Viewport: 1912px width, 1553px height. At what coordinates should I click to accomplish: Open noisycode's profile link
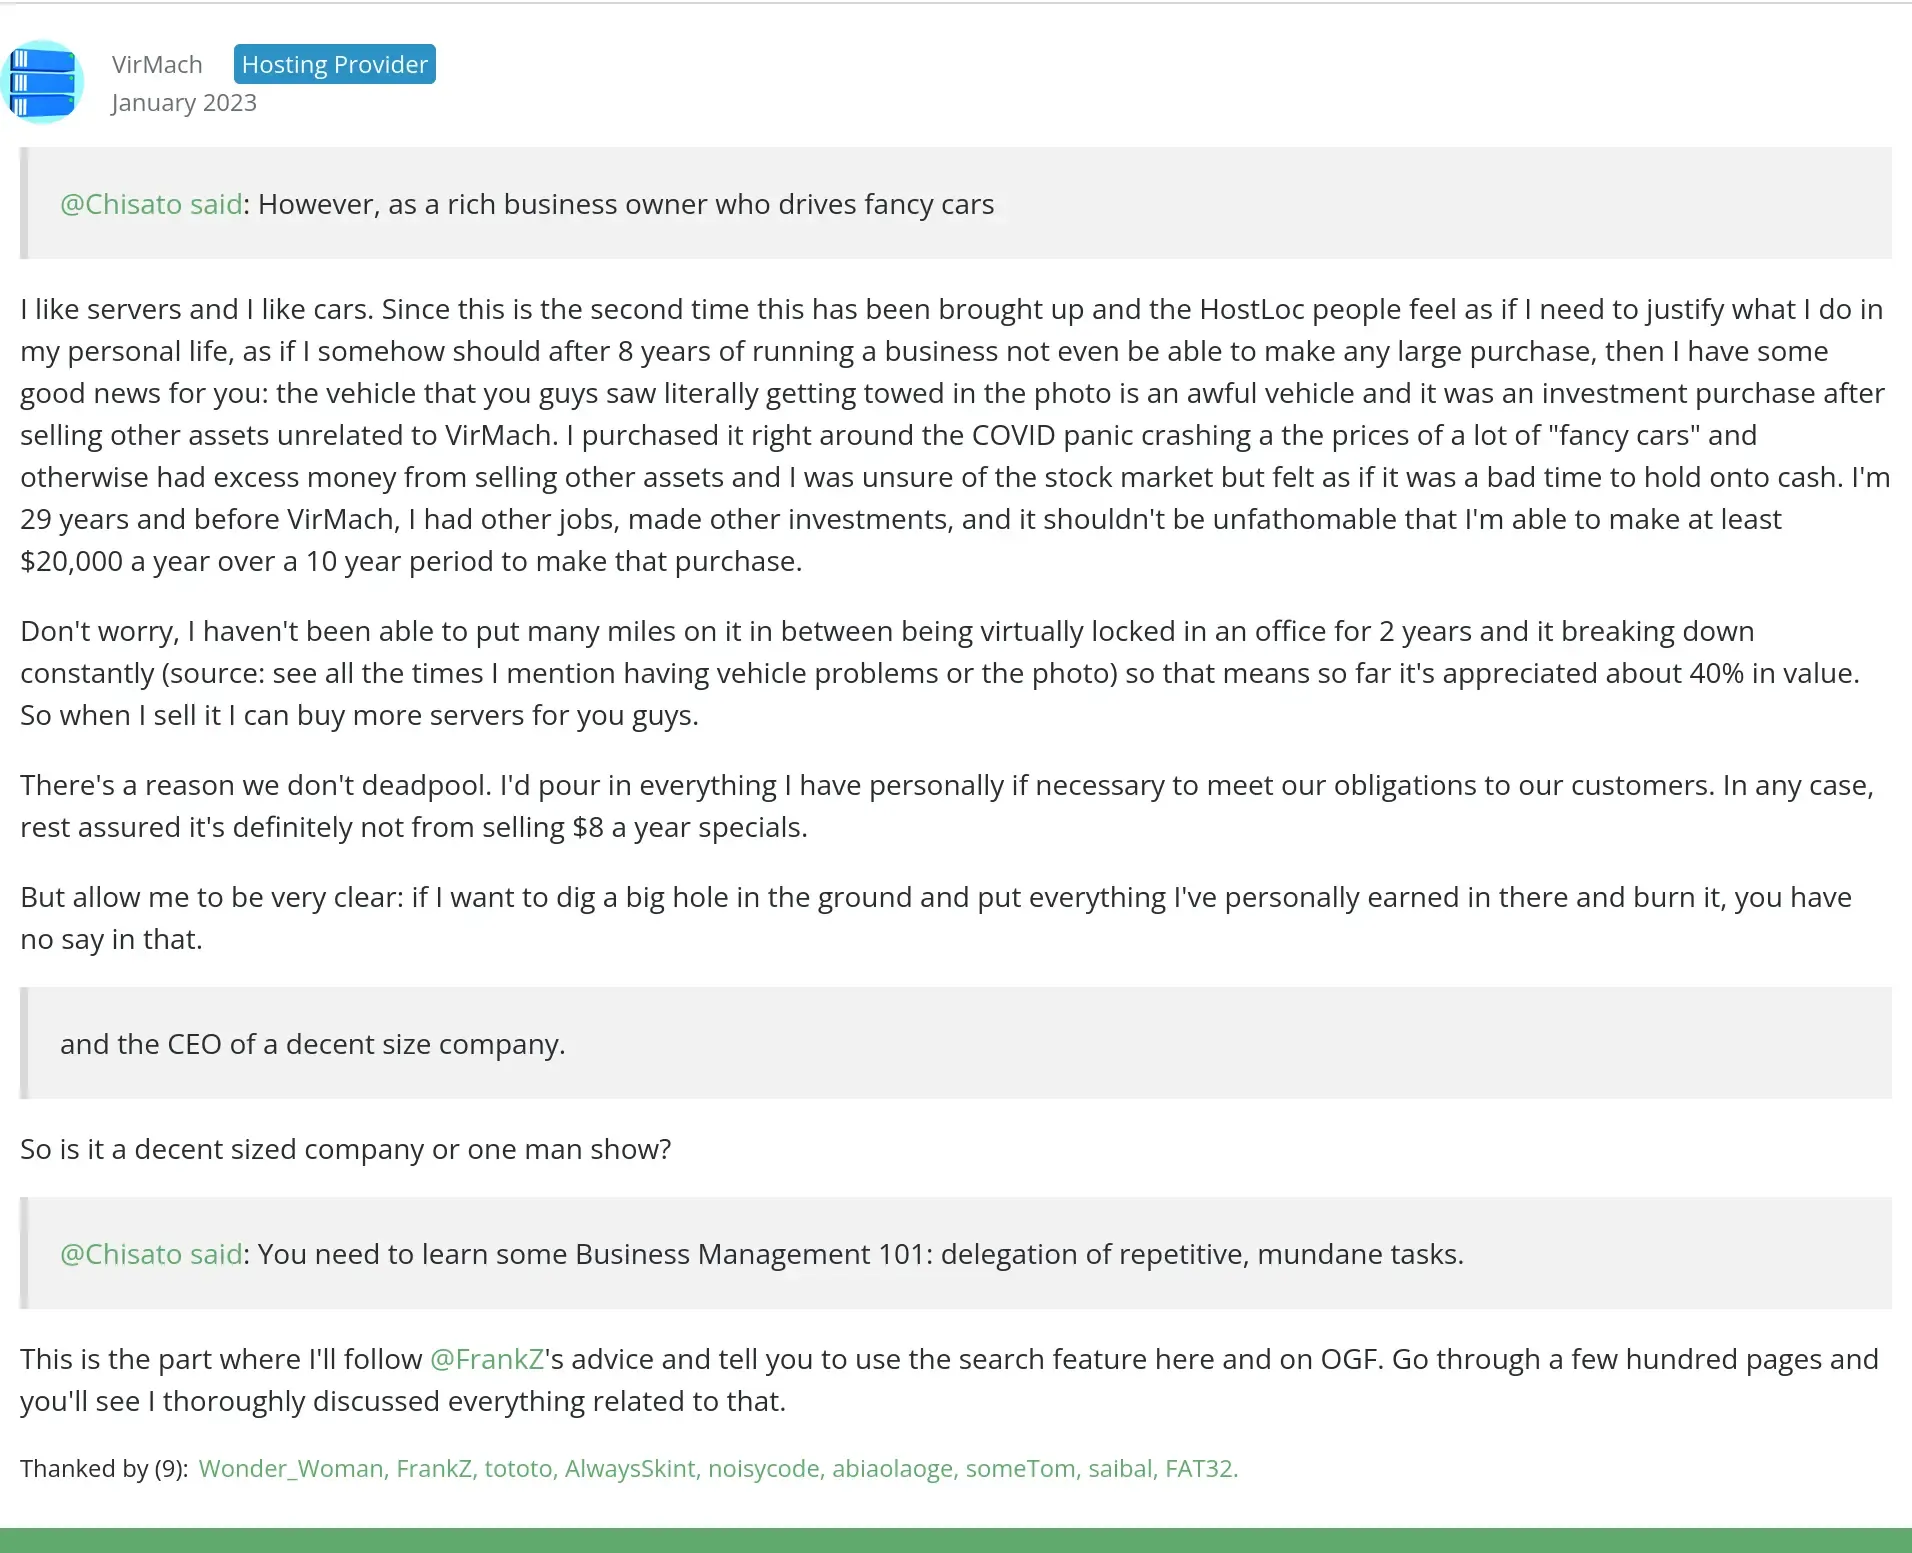coord(764,1468)
